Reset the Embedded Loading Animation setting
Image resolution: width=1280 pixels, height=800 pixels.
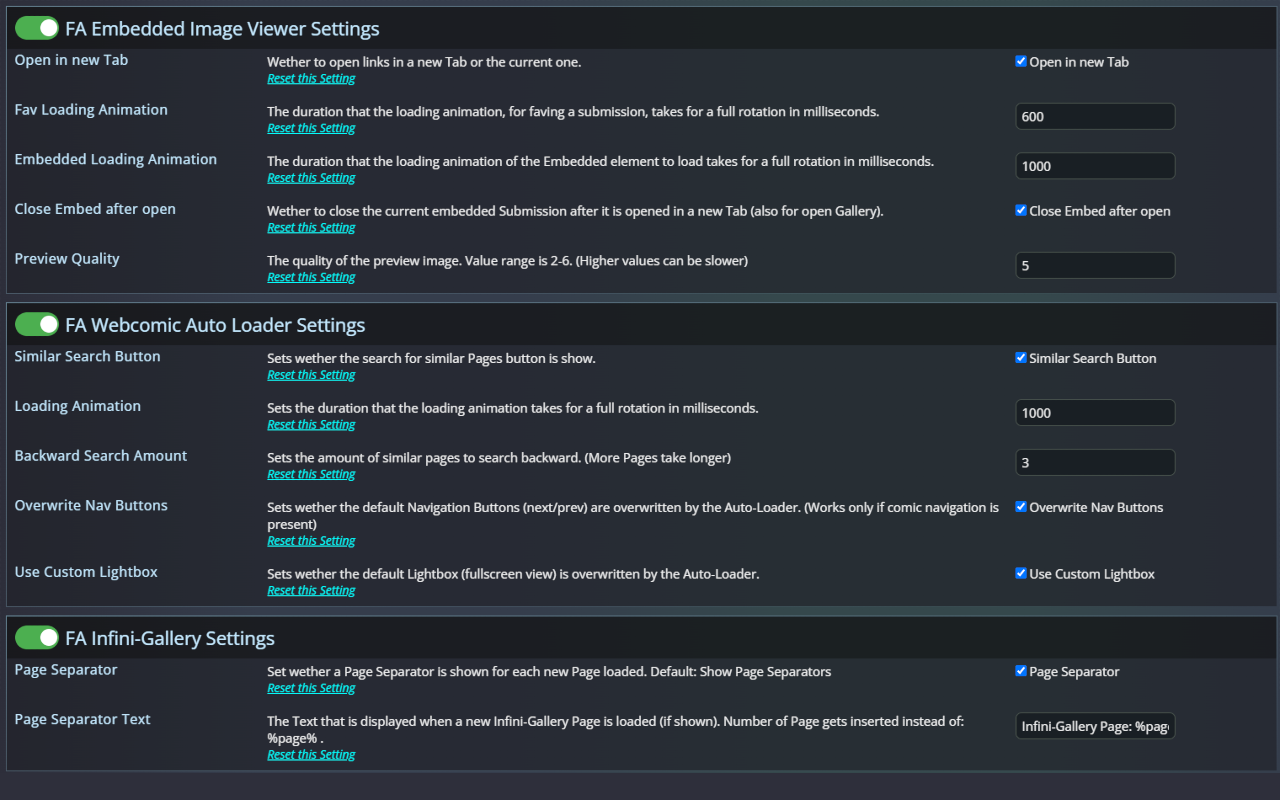click(x=311, y=178)
